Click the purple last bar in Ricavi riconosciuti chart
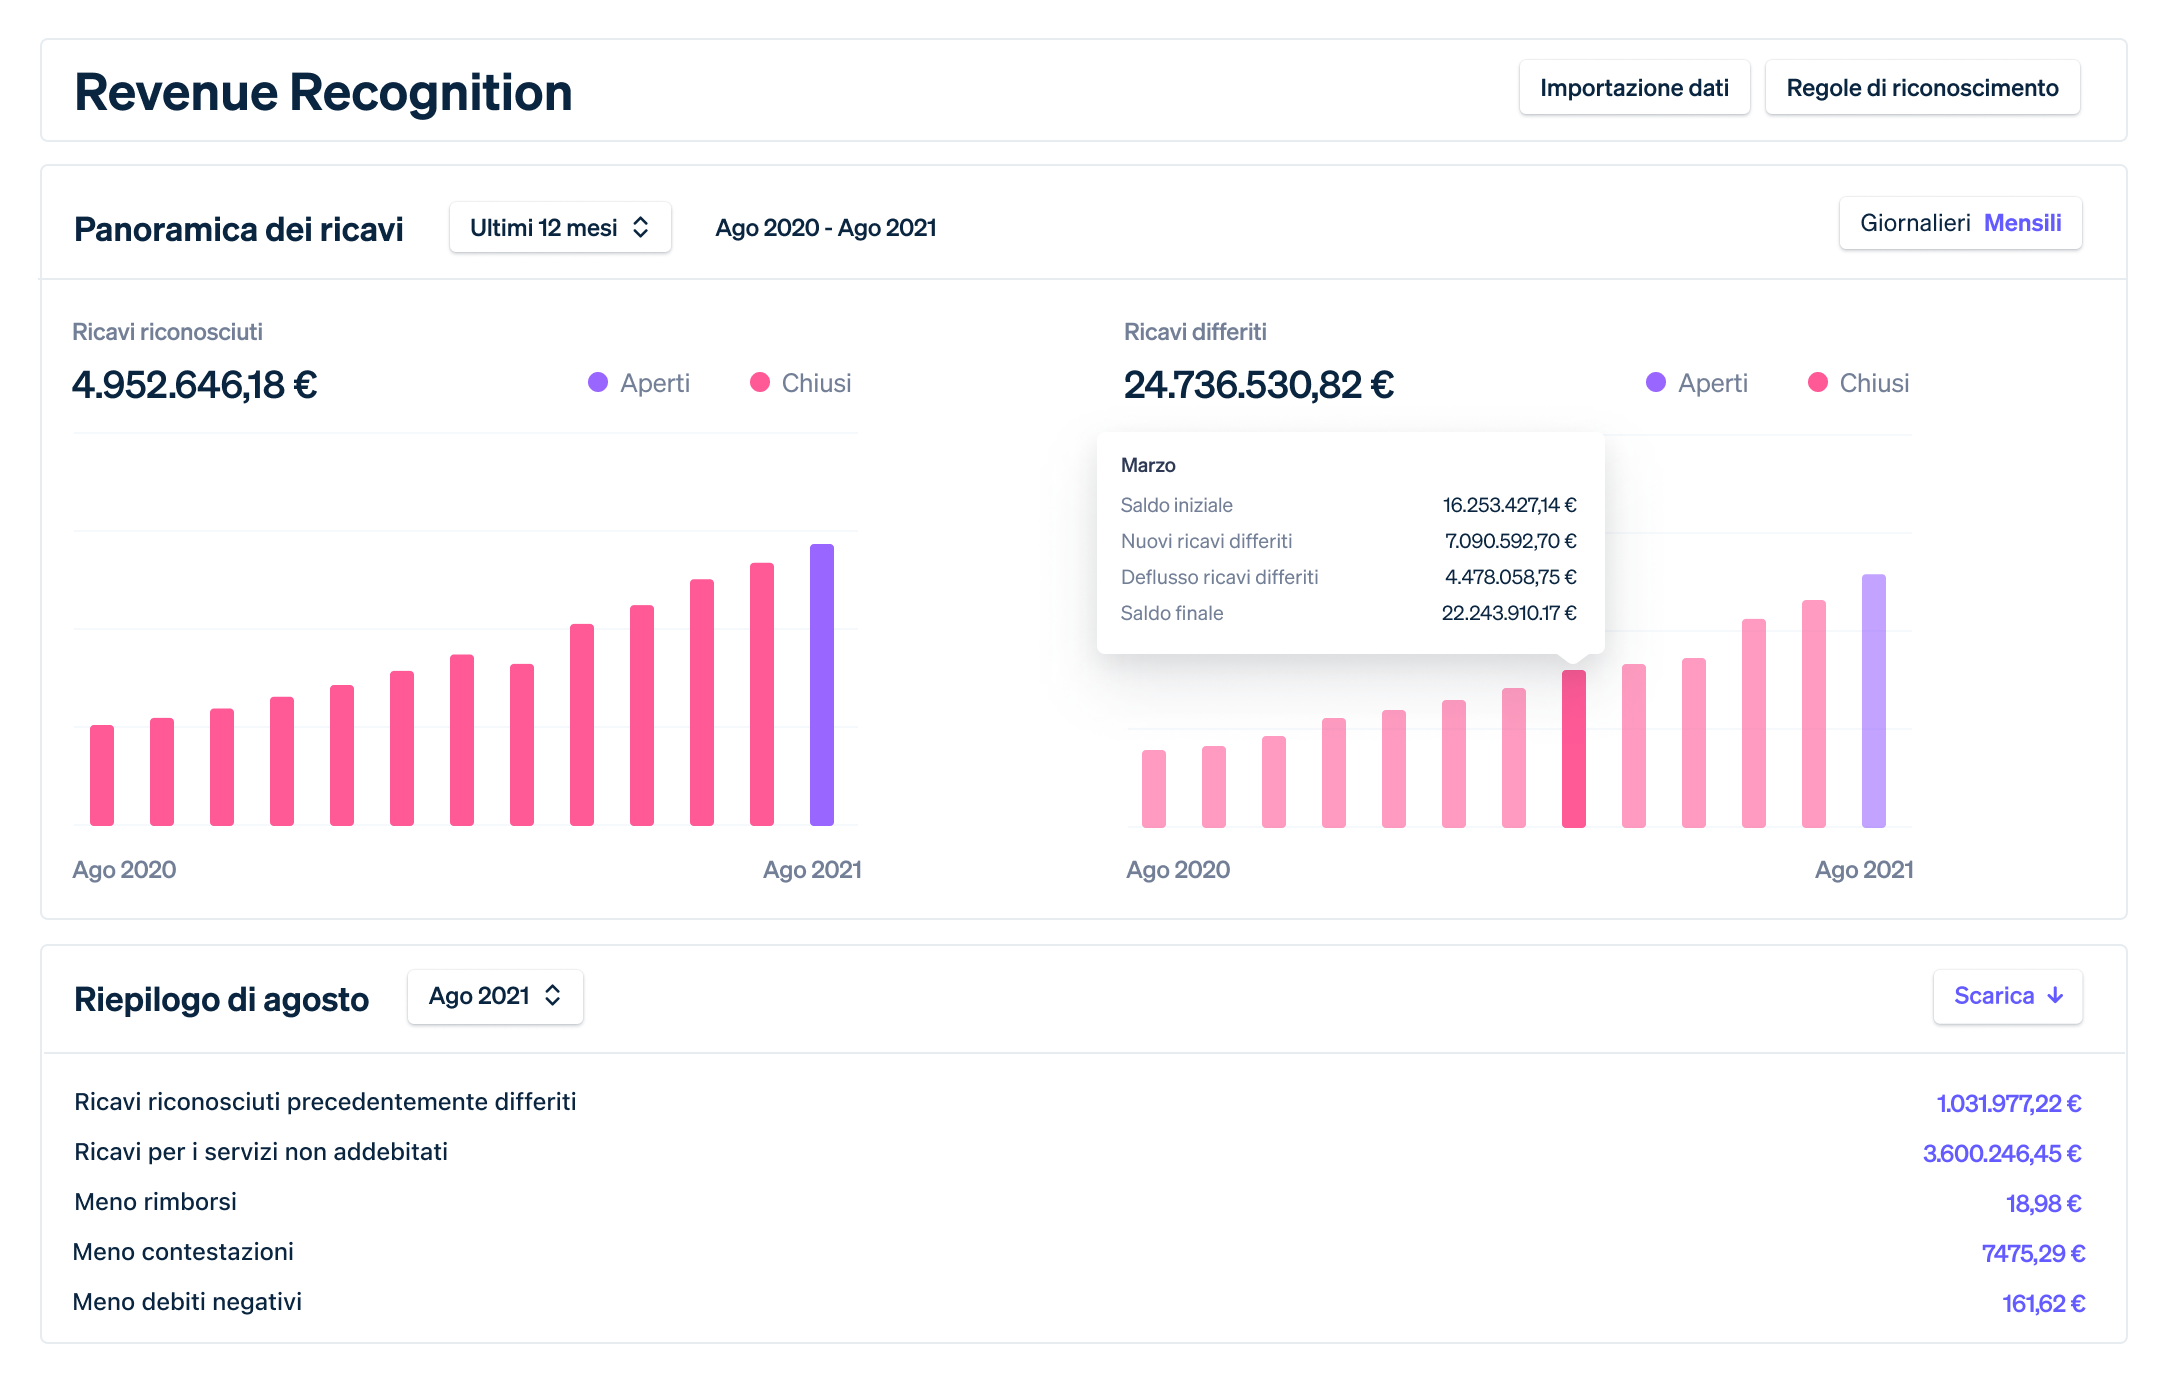Image resolution: width=2160 pixels, height=1388 pixels. click(x=822, y=685)
